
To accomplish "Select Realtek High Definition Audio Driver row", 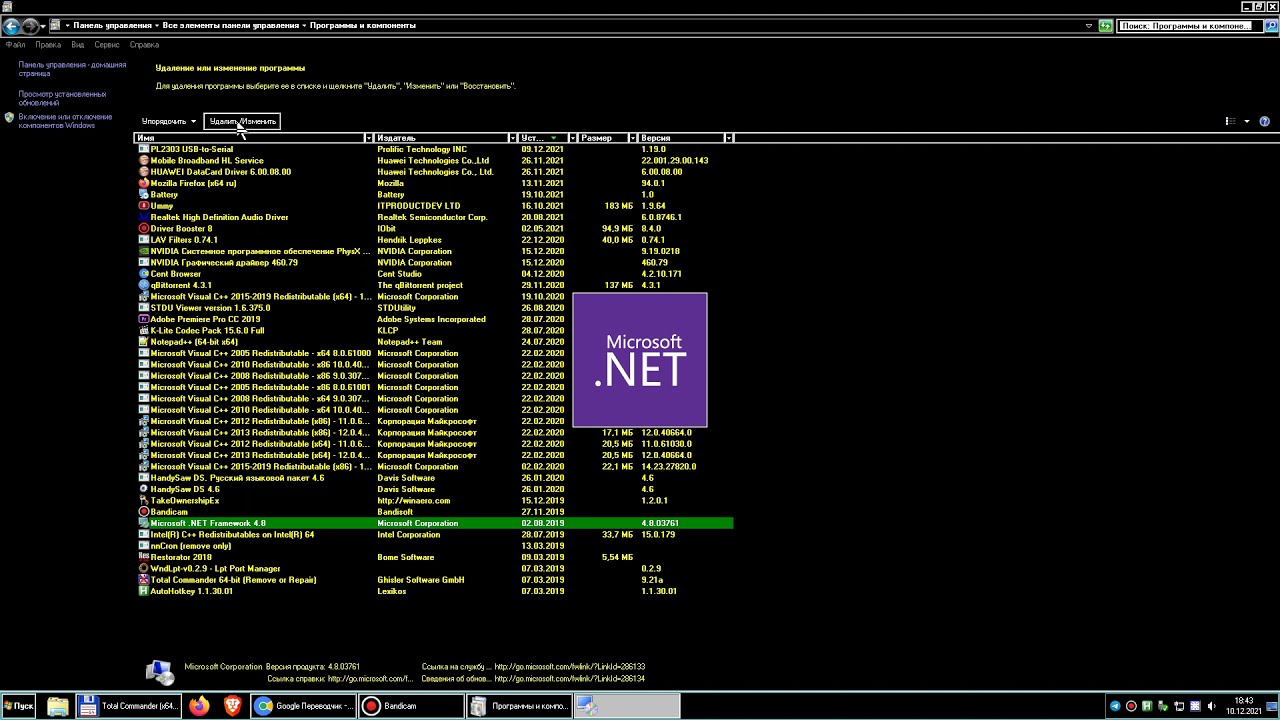I will pyautogui.click(x=434, y=217).
